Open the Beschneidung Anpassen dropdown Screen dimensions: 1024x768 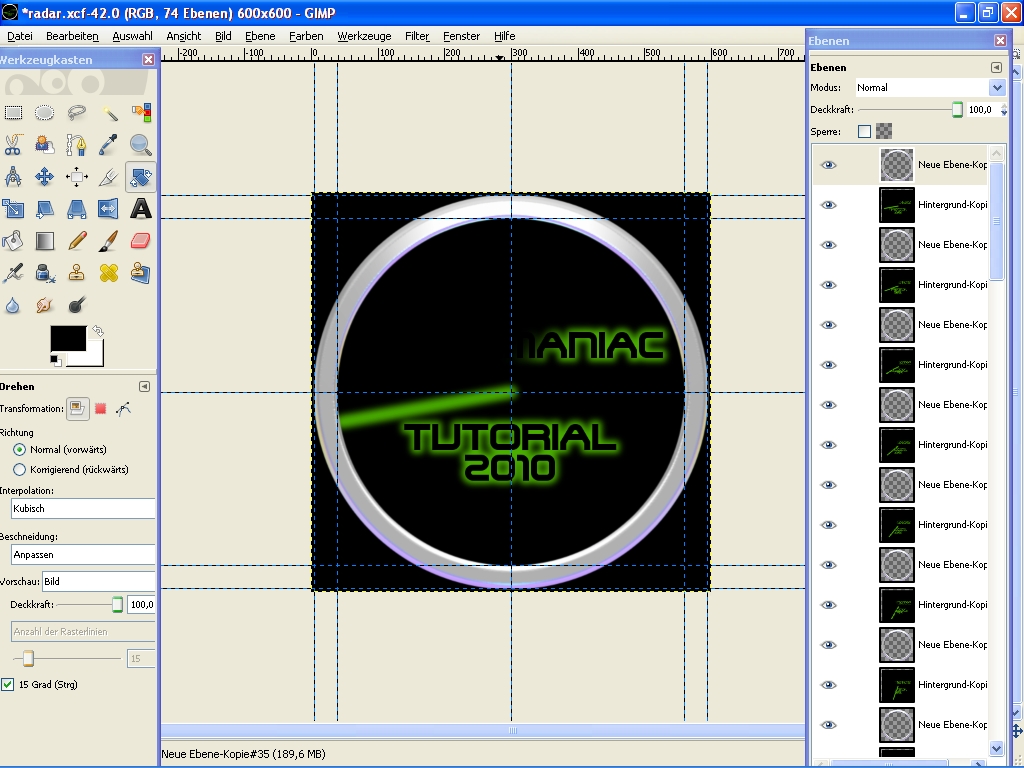click(83, 554)
